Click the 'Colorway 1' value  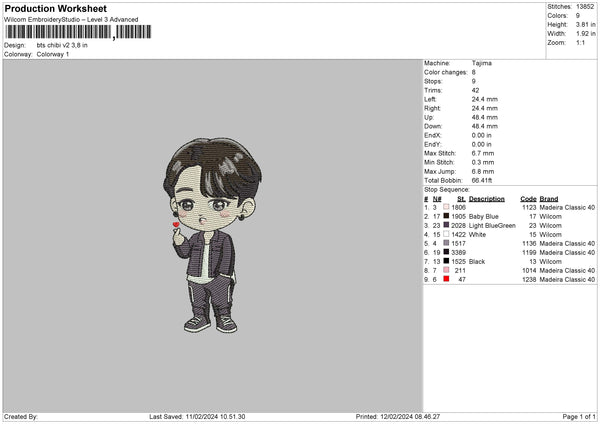click(53, 54)
